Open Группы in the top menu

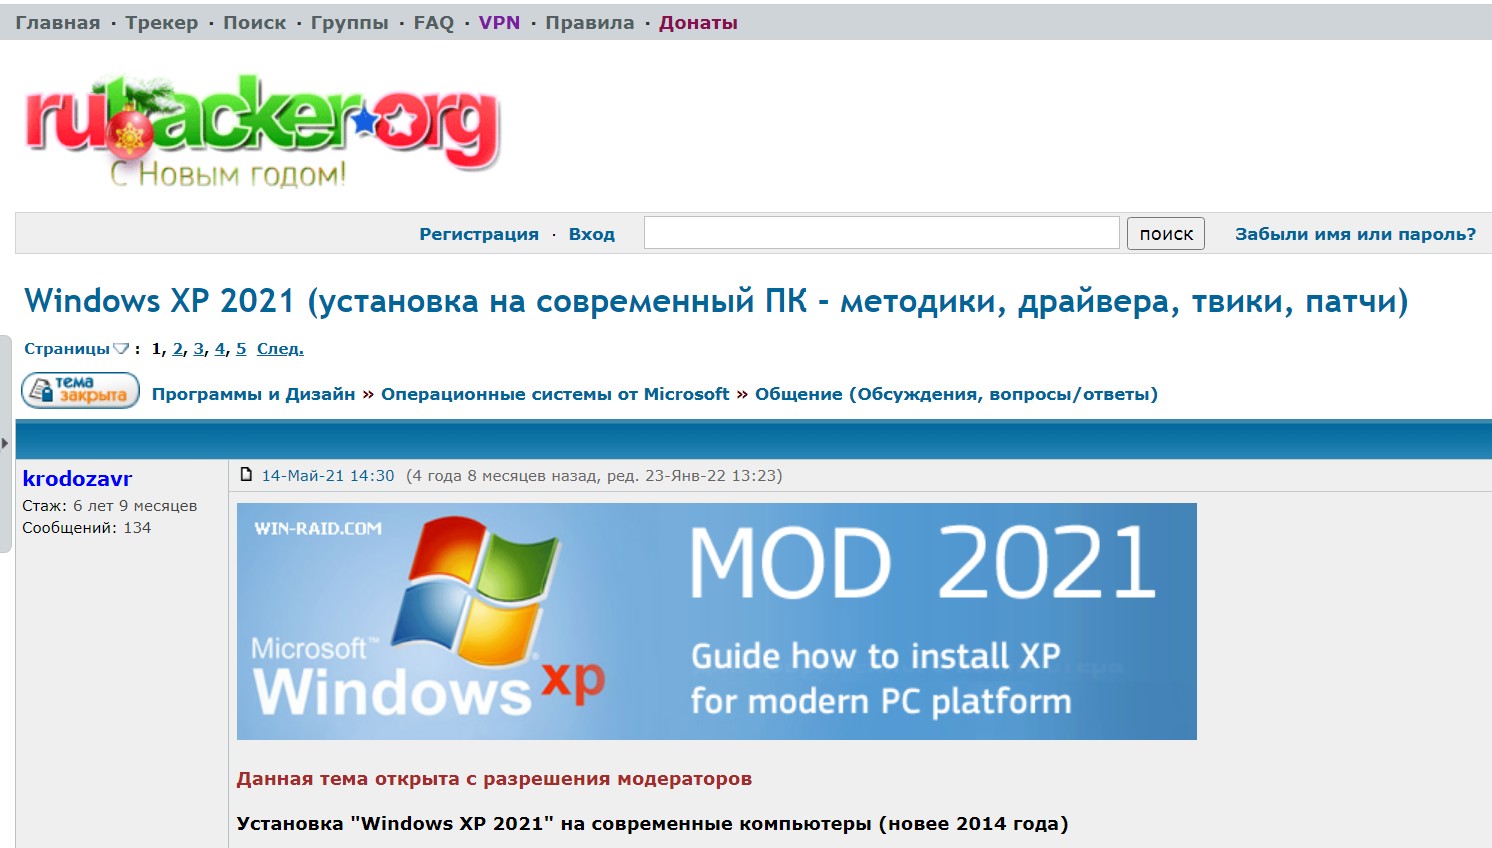(349, 23)
